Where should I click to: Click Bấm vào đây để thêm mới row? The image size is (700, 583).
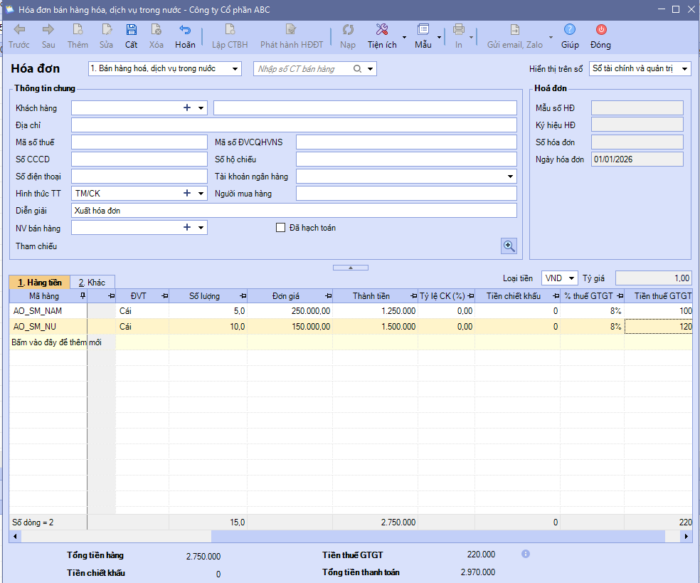tap(58, 342)
